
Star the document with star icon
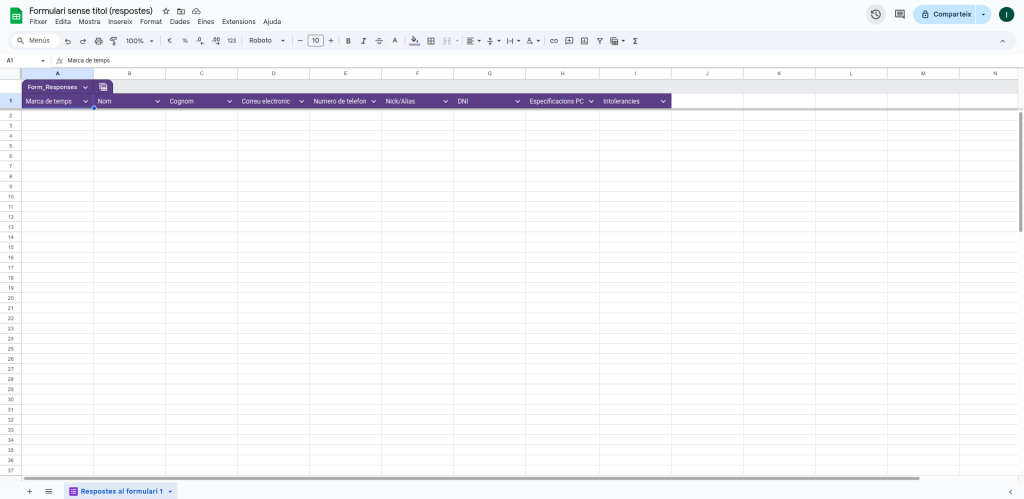(x=166, y=10)
